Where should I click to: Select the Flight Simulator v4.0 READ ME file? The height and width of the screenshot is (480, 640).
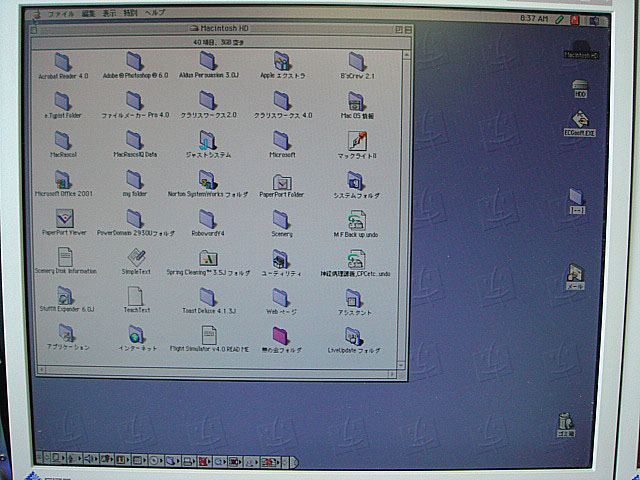point(209,335)
